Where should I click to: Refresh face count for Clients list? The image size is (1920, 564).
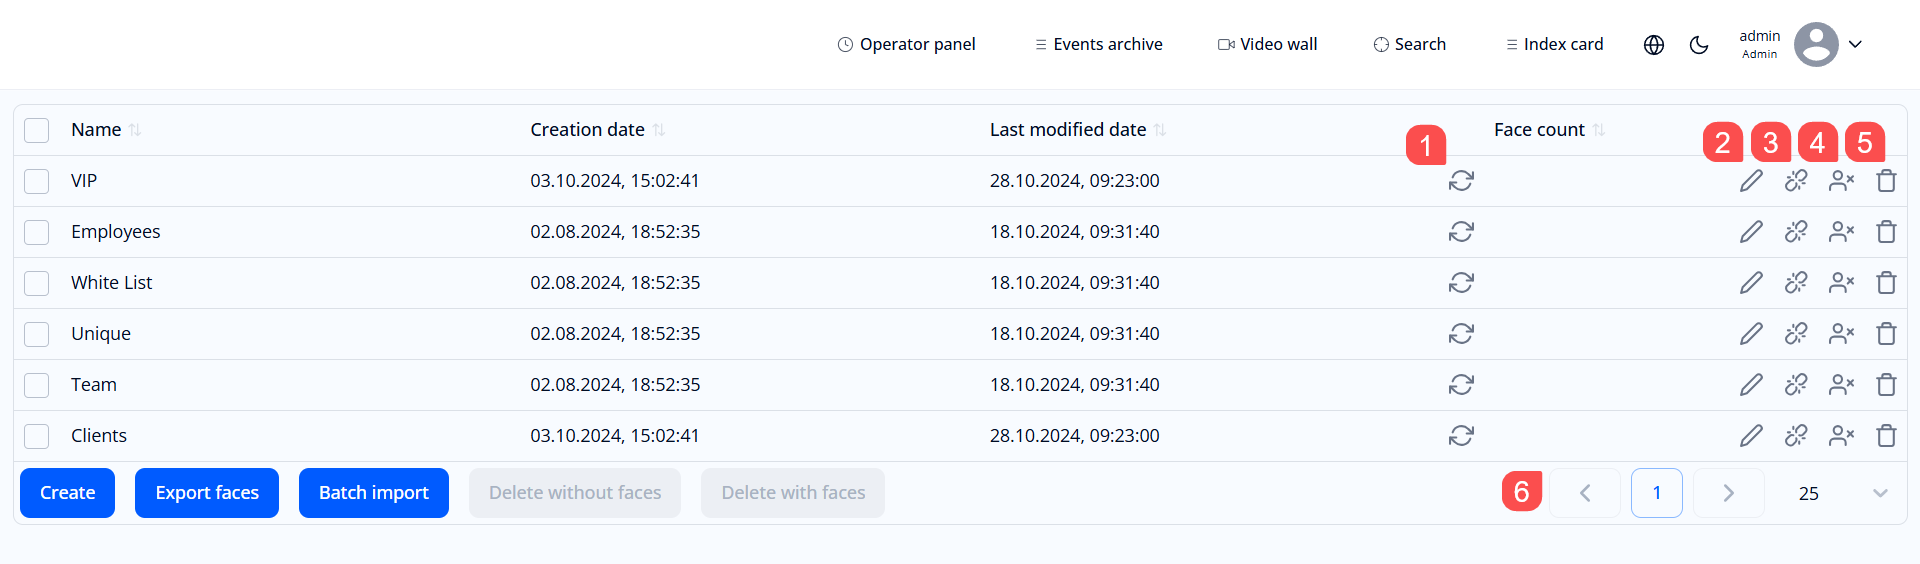click(x=1461, y=436)
